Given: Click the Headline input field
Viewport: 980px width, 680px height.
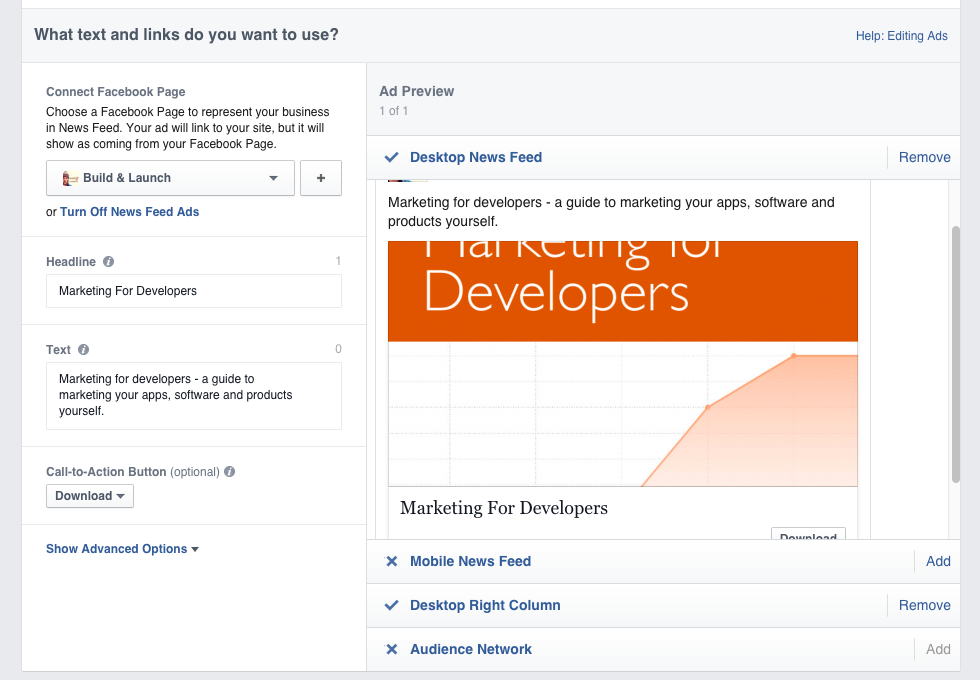Looking at the screenshot, I should (x=194, y=291).
